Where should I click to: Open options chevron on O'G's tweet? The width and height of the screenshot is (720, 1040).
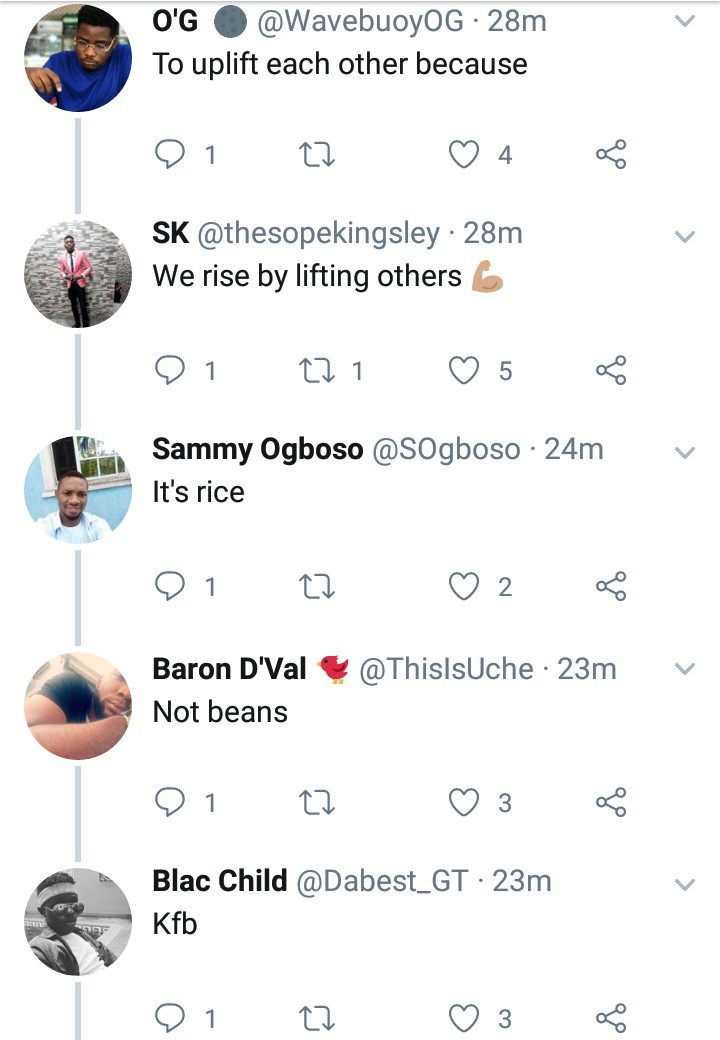click(685, 21)
